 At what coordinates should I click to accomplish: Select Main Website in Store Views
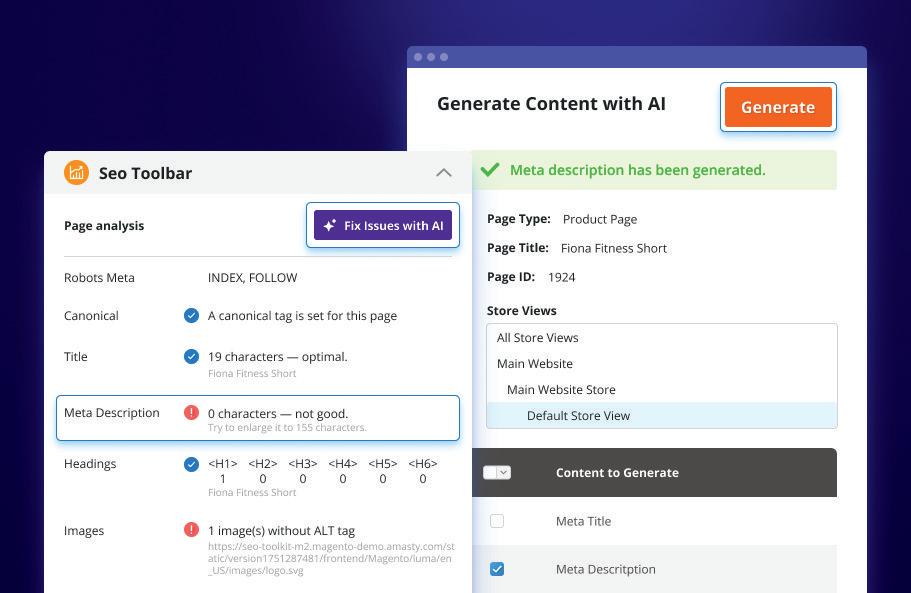pos(535,364)
